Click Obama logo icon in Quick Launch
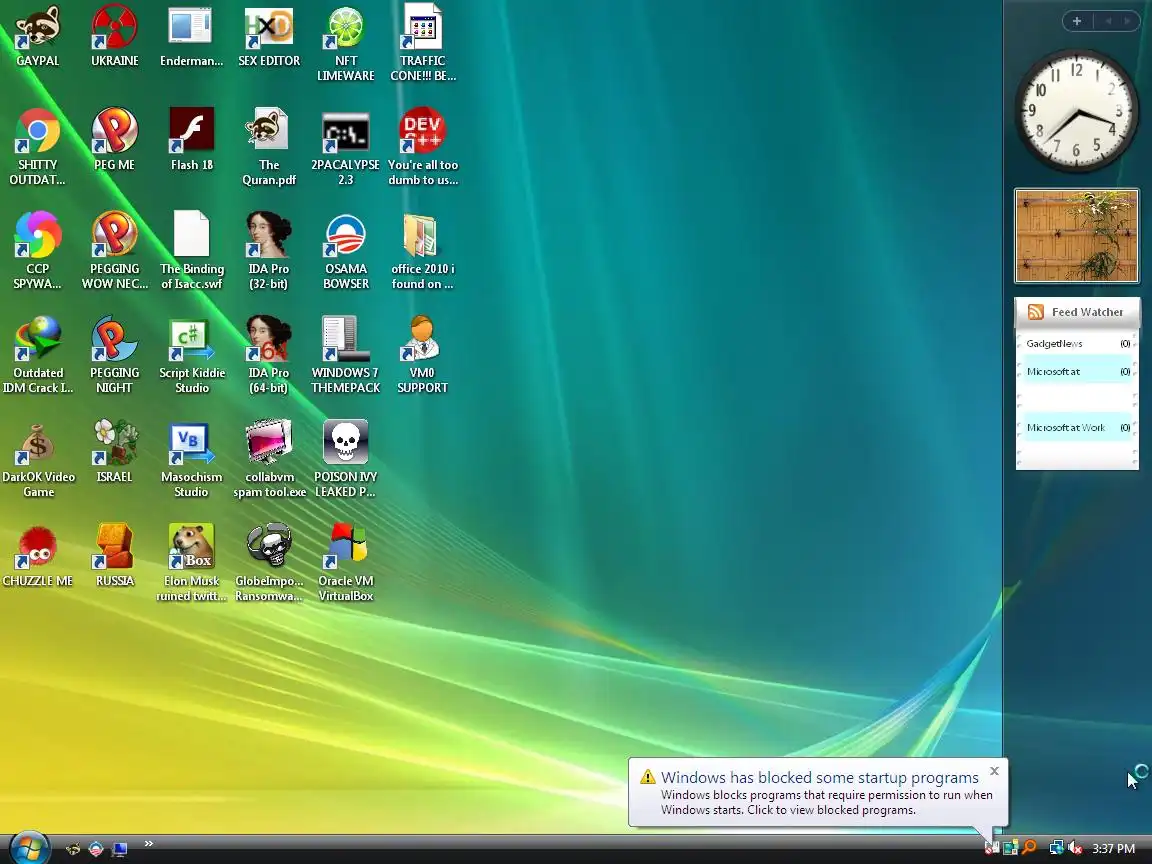The image size is (1152, 864). coord(96,849)
